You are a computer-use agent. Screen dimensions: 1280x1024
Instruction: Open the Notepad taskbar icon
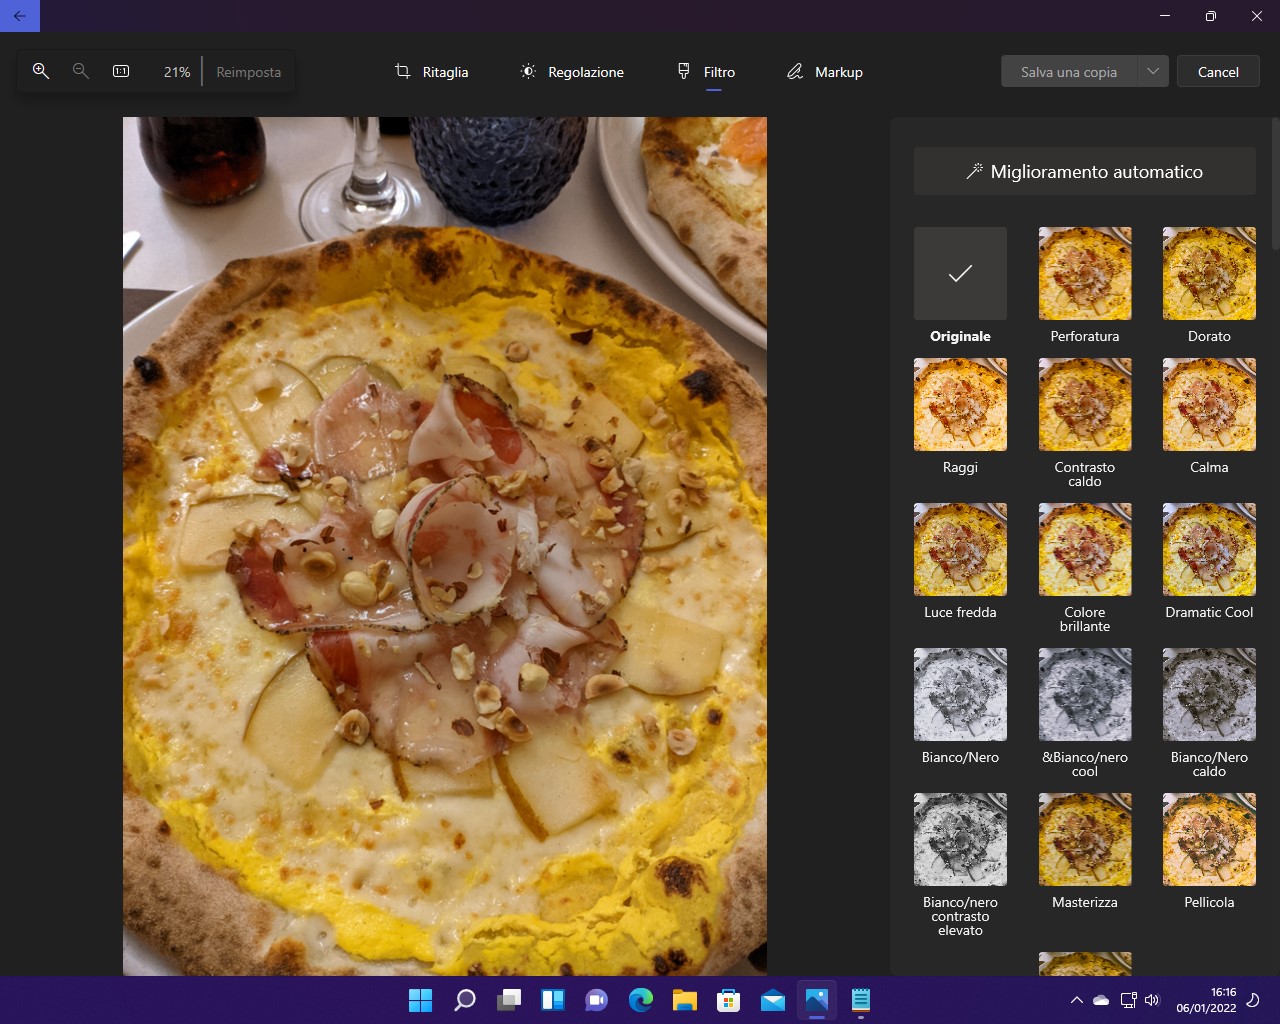(861, 1000)
